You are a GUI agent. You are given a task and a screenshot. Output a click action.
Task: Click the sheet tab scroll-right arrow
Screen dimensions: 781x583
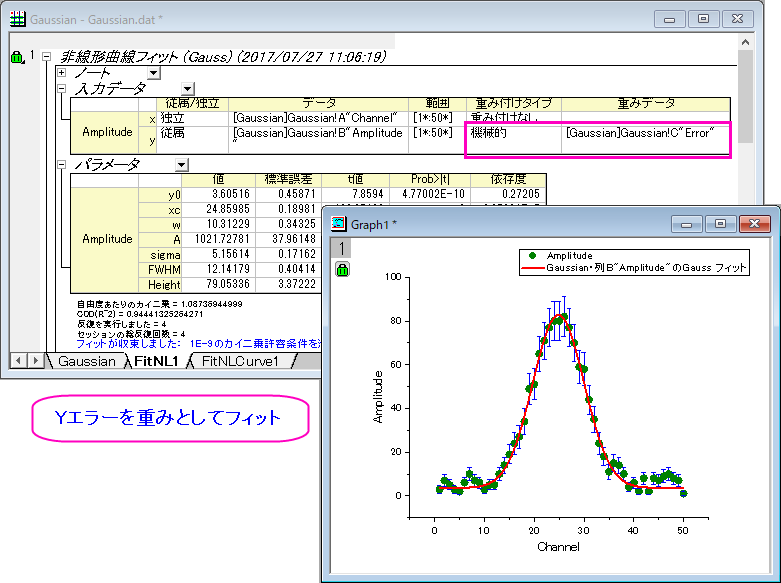tap(35, 360)
